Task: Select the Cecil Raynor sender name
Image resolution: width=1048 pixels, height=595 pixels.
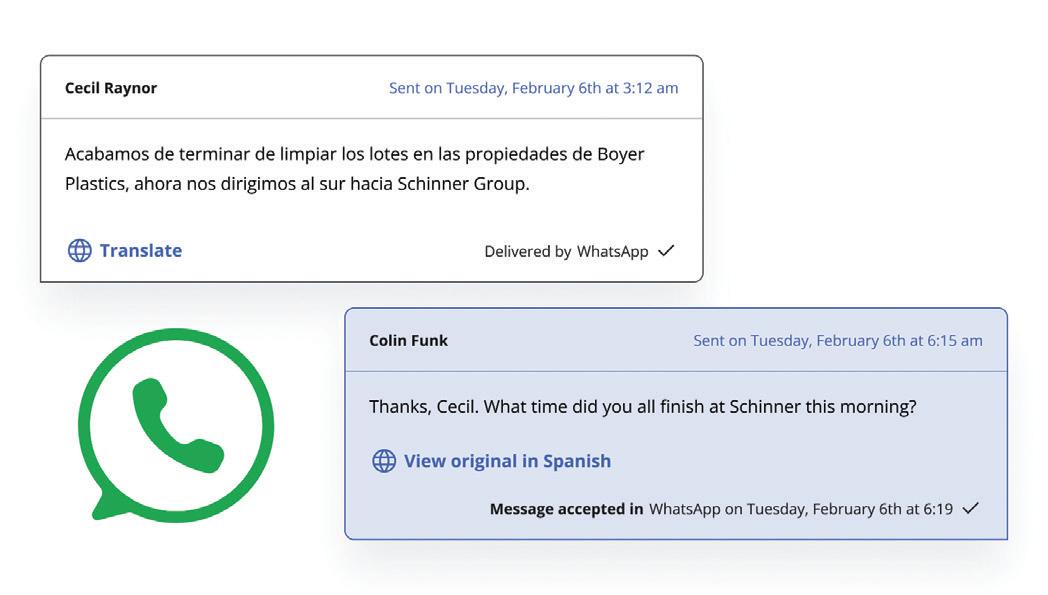Action: 111,88
